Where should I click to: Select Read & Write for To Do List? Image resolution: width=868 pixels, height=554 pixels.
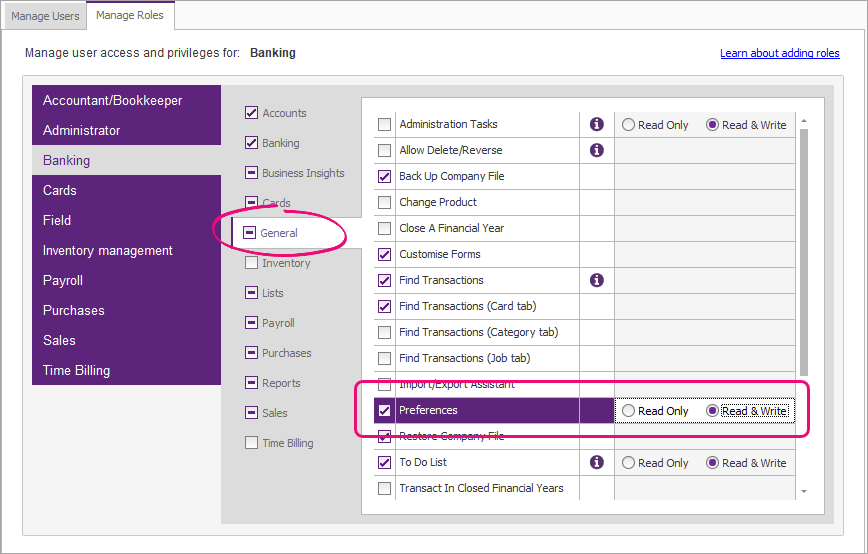tap(712, 463)
